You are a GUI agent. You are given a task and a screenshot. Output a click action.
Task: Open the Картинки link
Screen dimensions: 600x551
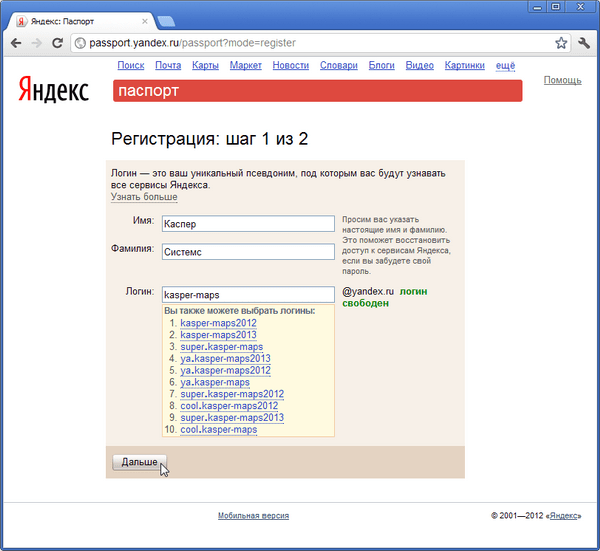(465, 65)
